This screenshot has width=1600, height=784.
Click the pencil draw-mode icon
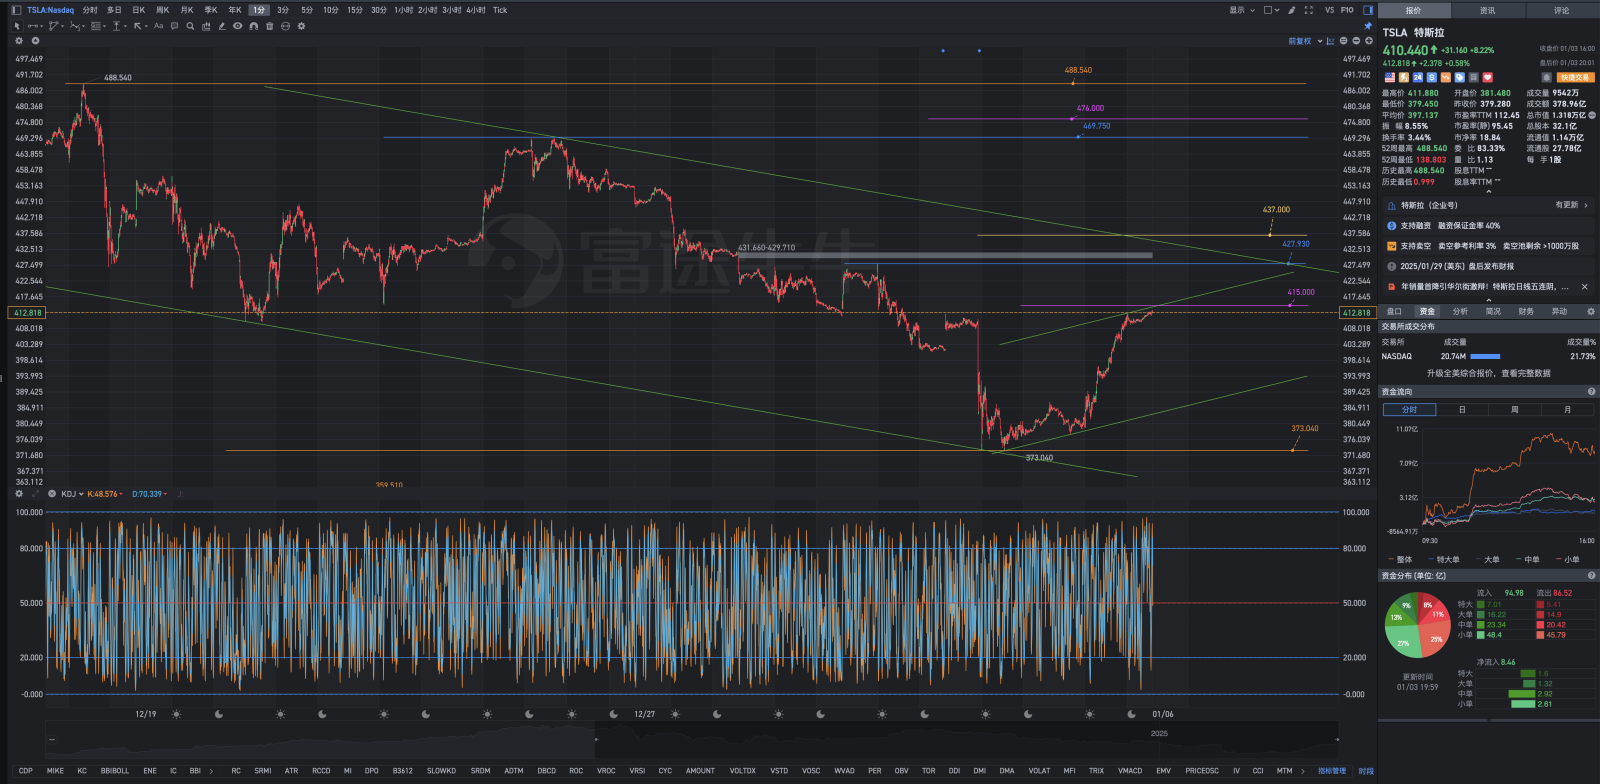[x=222, y=26]
